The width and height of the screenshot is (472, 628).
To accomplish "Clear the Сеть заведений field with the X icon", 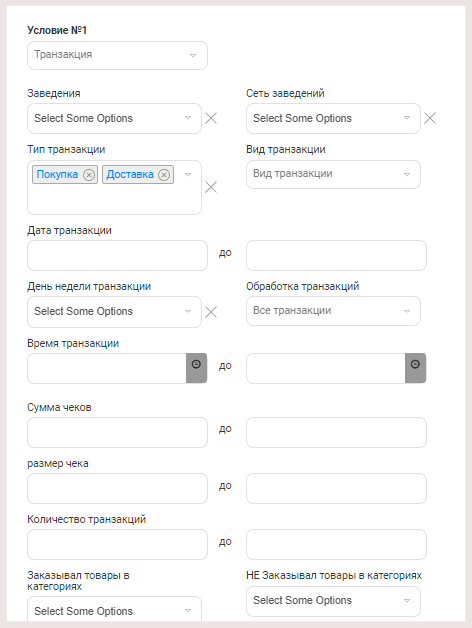I will [430, 118].
